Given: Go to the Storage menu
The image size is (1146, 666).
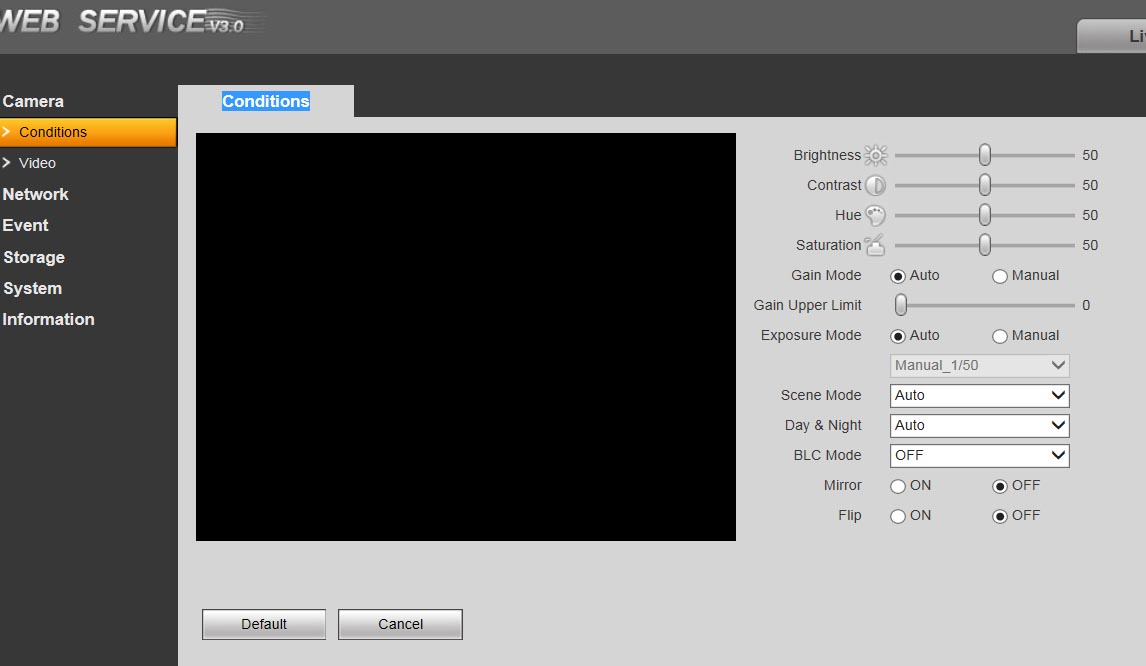Looking at the screenshot, I should (x=33, y=257).
